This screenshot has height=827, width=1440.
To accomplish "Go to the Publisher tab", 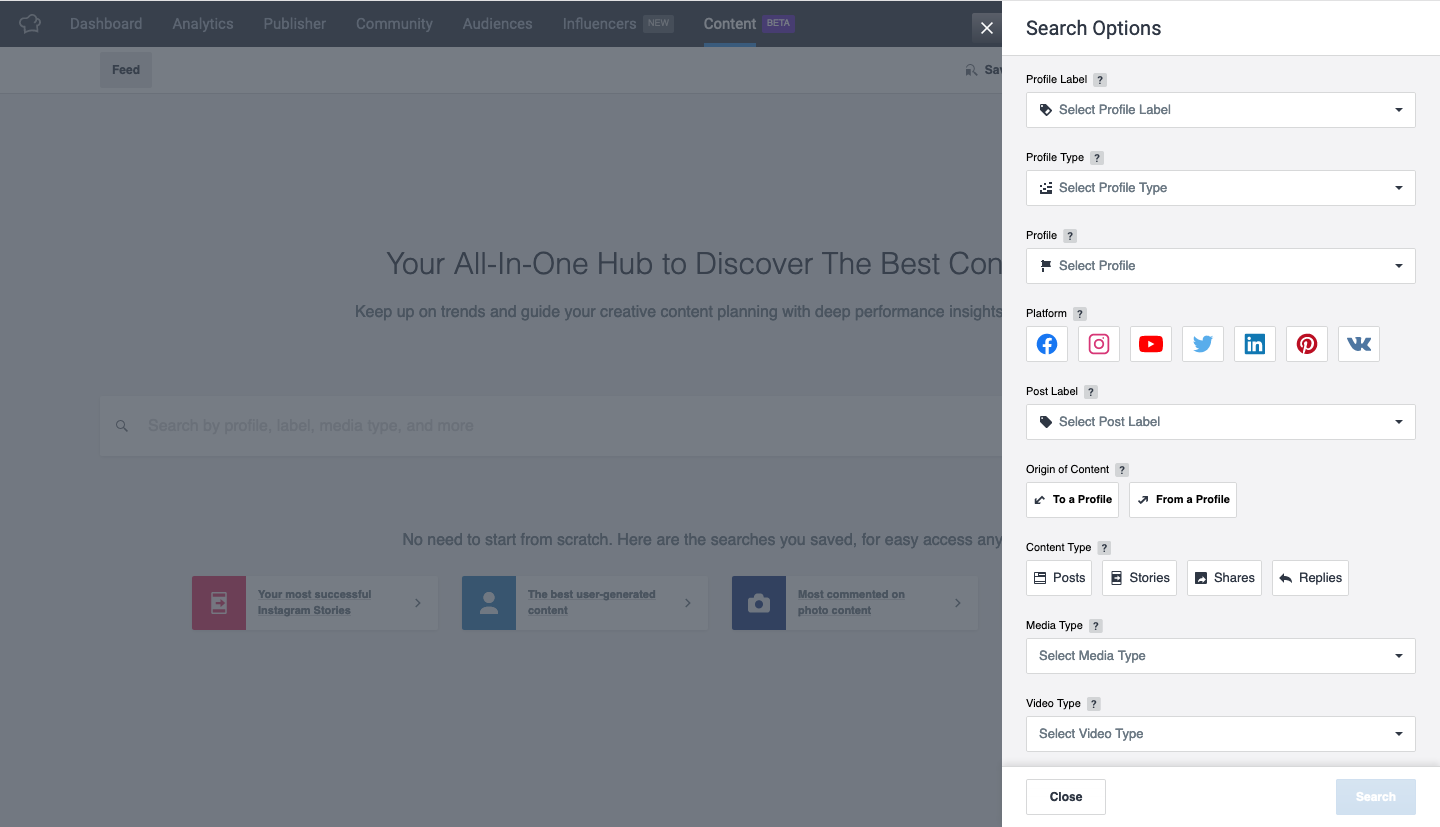I will [x=295, y=23].
